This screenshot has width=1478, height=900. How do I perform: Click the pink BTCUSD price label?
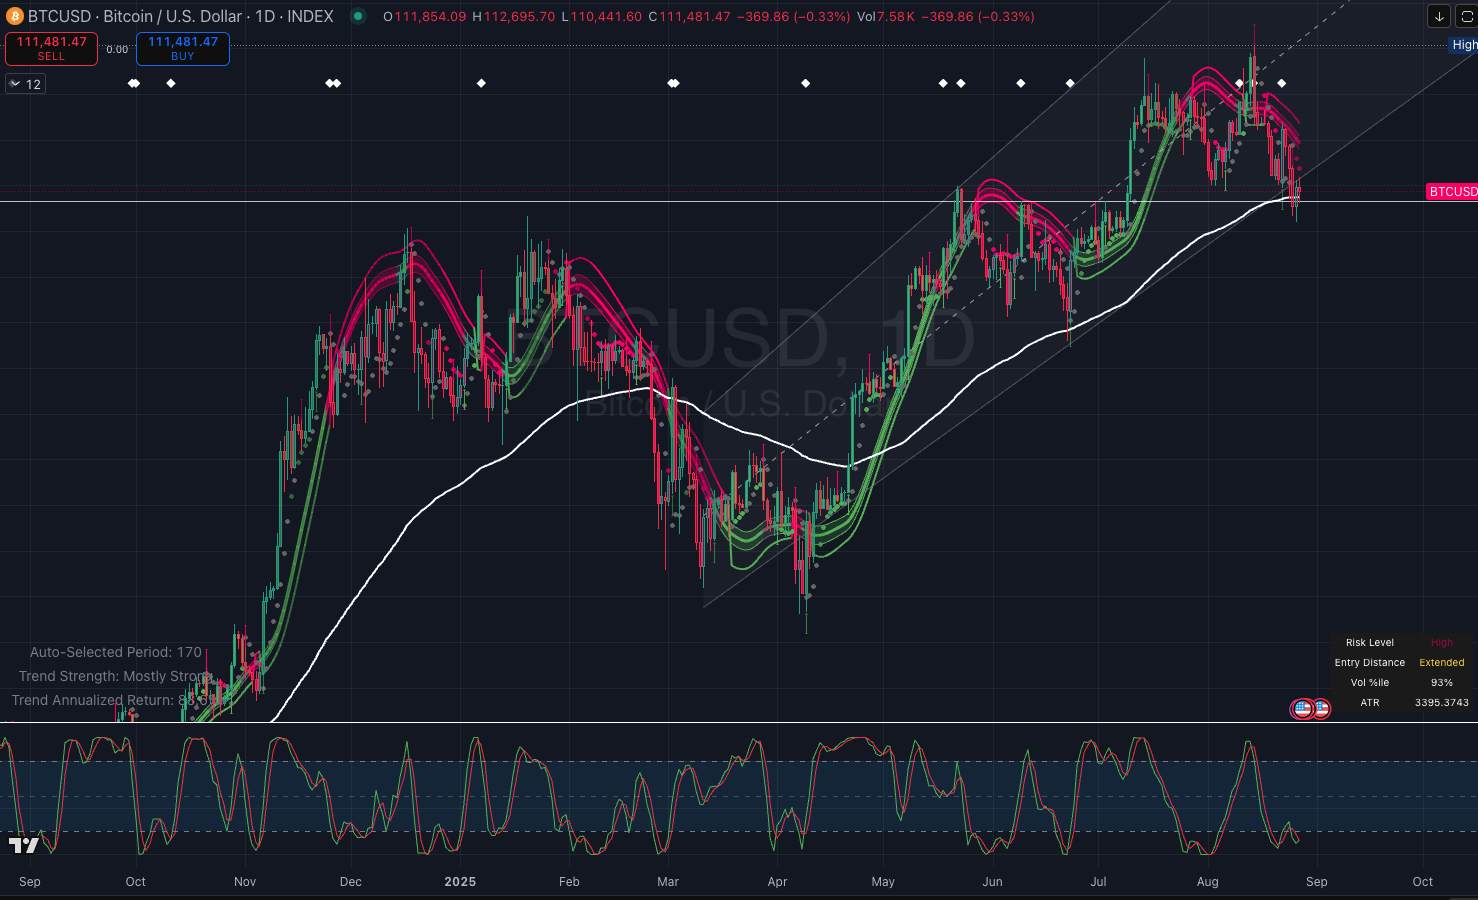pos(1452,191)
